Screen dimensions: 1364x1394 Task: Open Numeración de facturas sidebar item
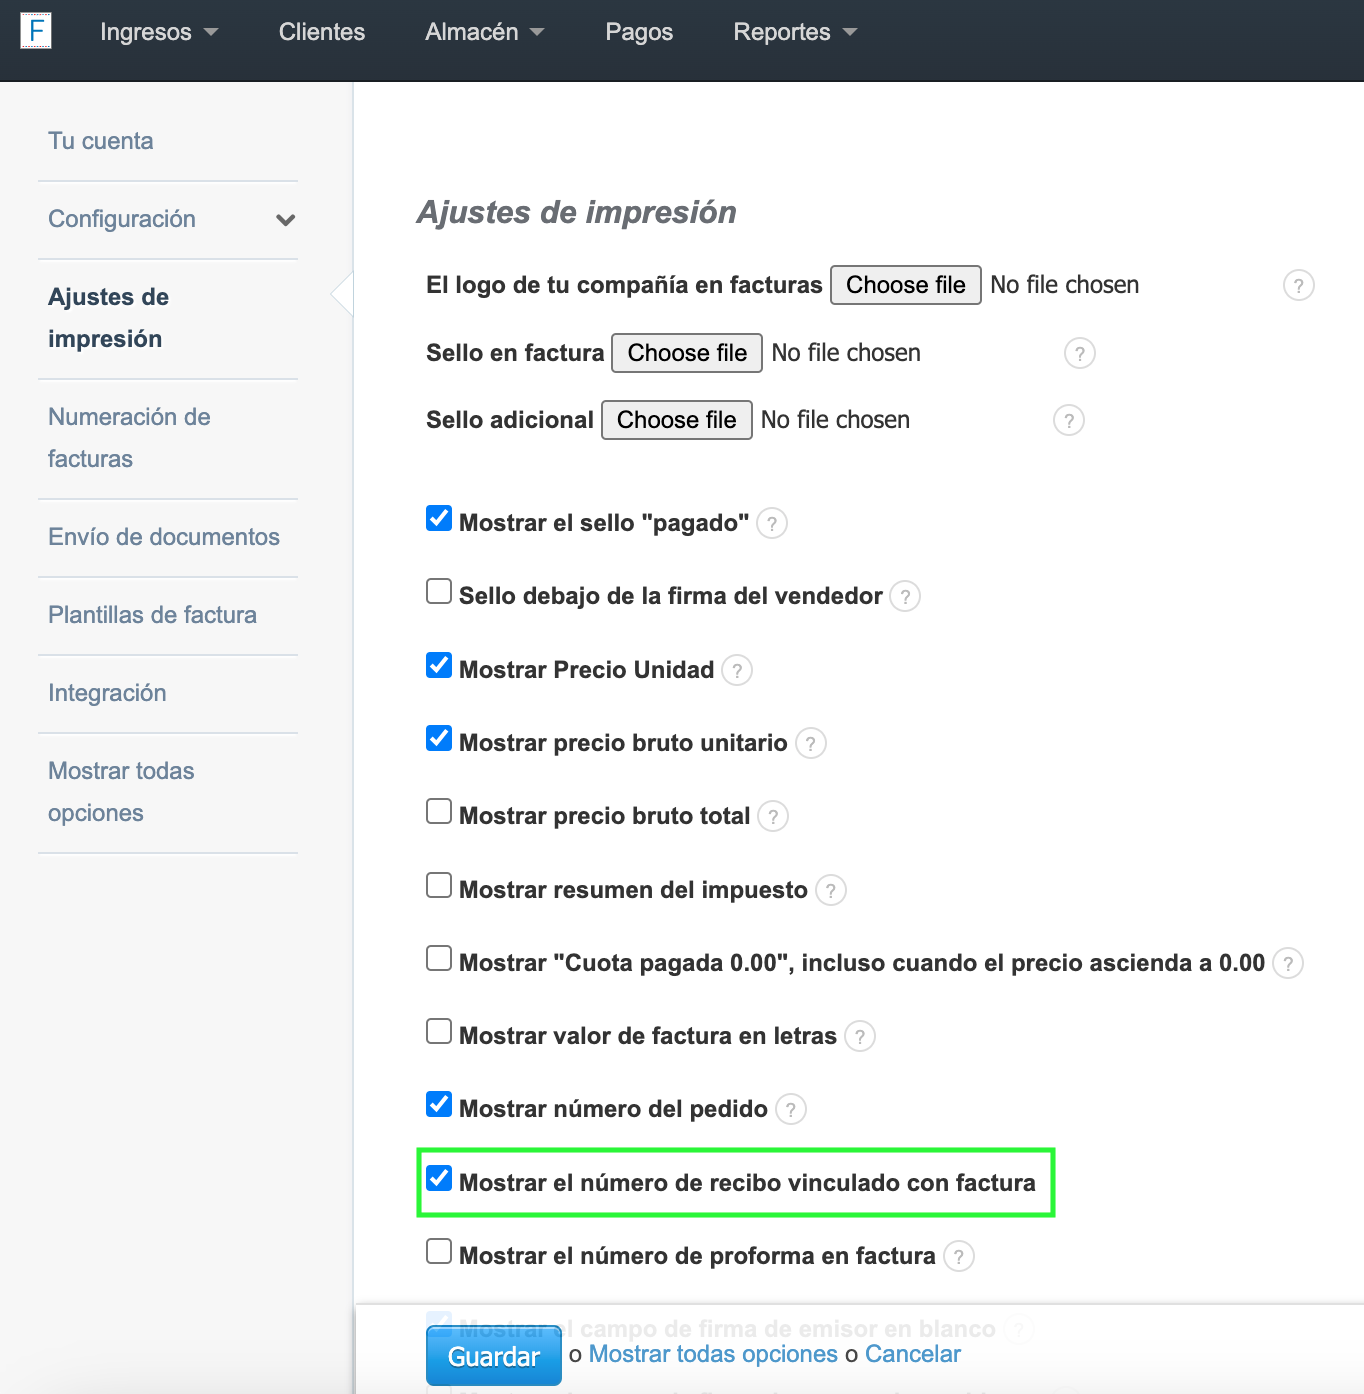pyautogui.click(x=129, y=438)
